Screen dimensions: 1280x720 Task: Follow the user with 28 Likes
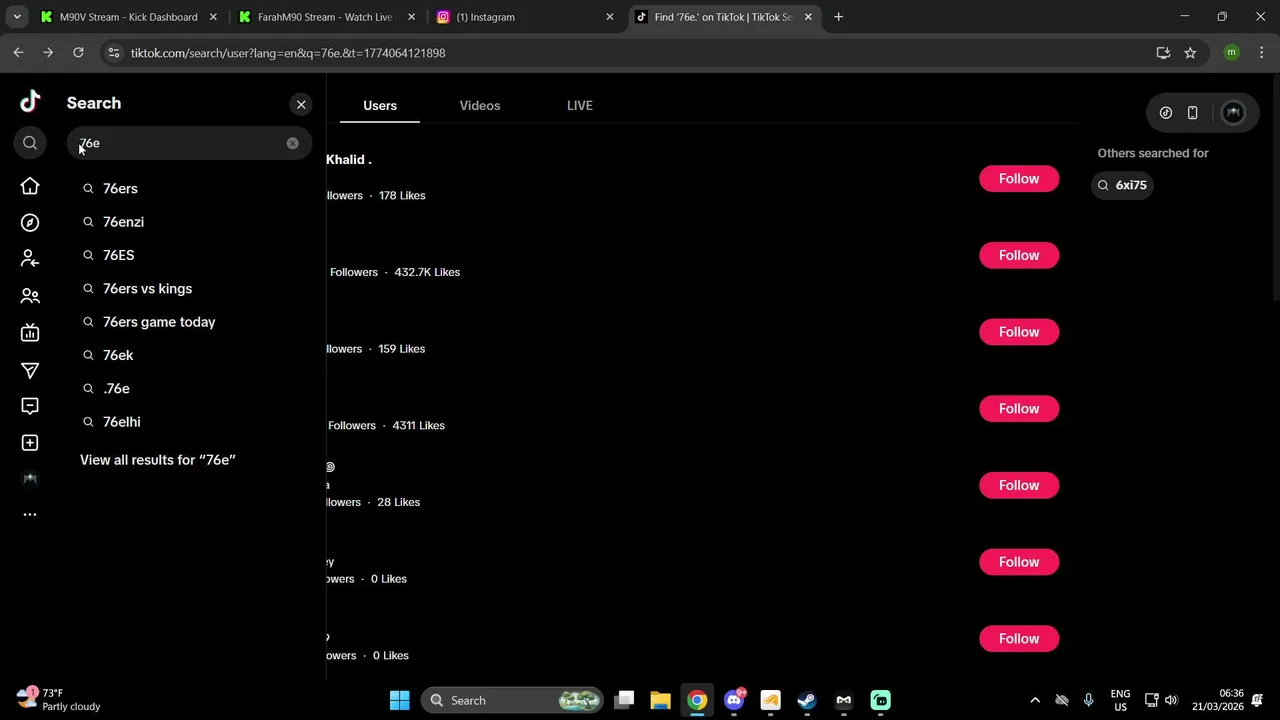point(1019,485)
